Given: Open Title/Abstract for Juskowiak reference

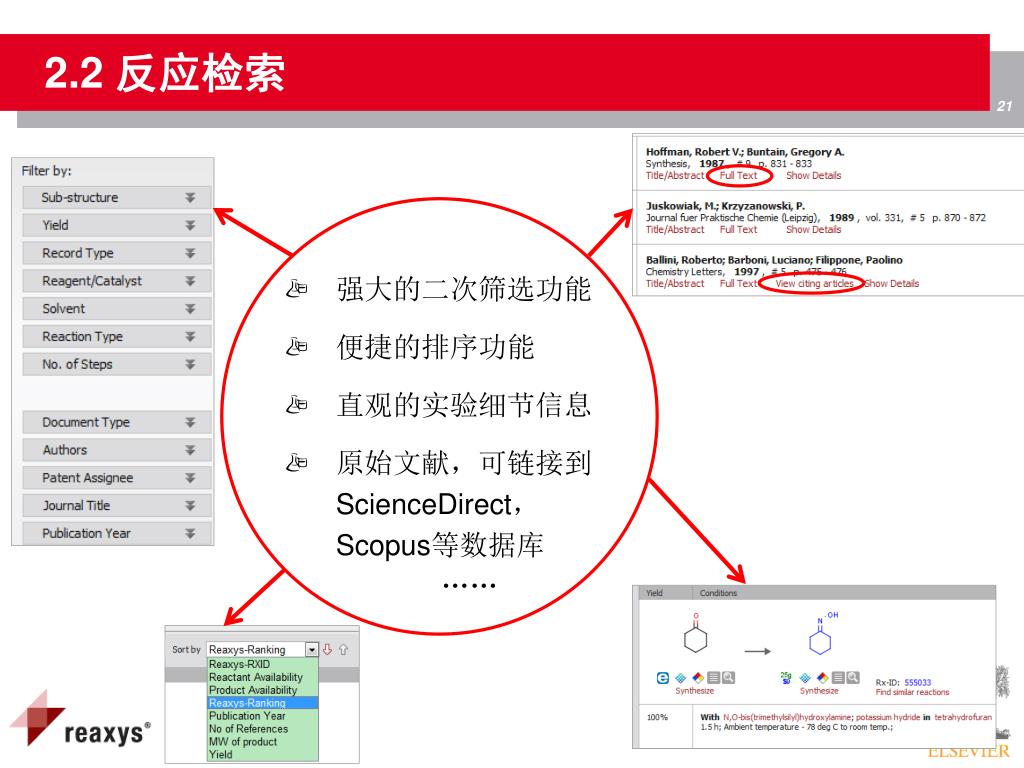Looking at the screenshot, I should 675,229.
